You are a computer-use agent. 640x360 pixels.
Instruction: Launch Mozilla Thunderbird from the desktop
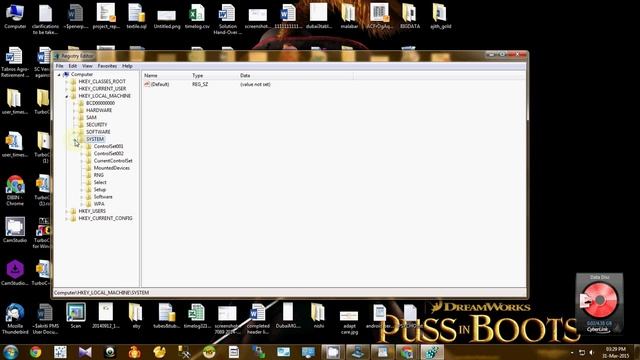[15, 318]
